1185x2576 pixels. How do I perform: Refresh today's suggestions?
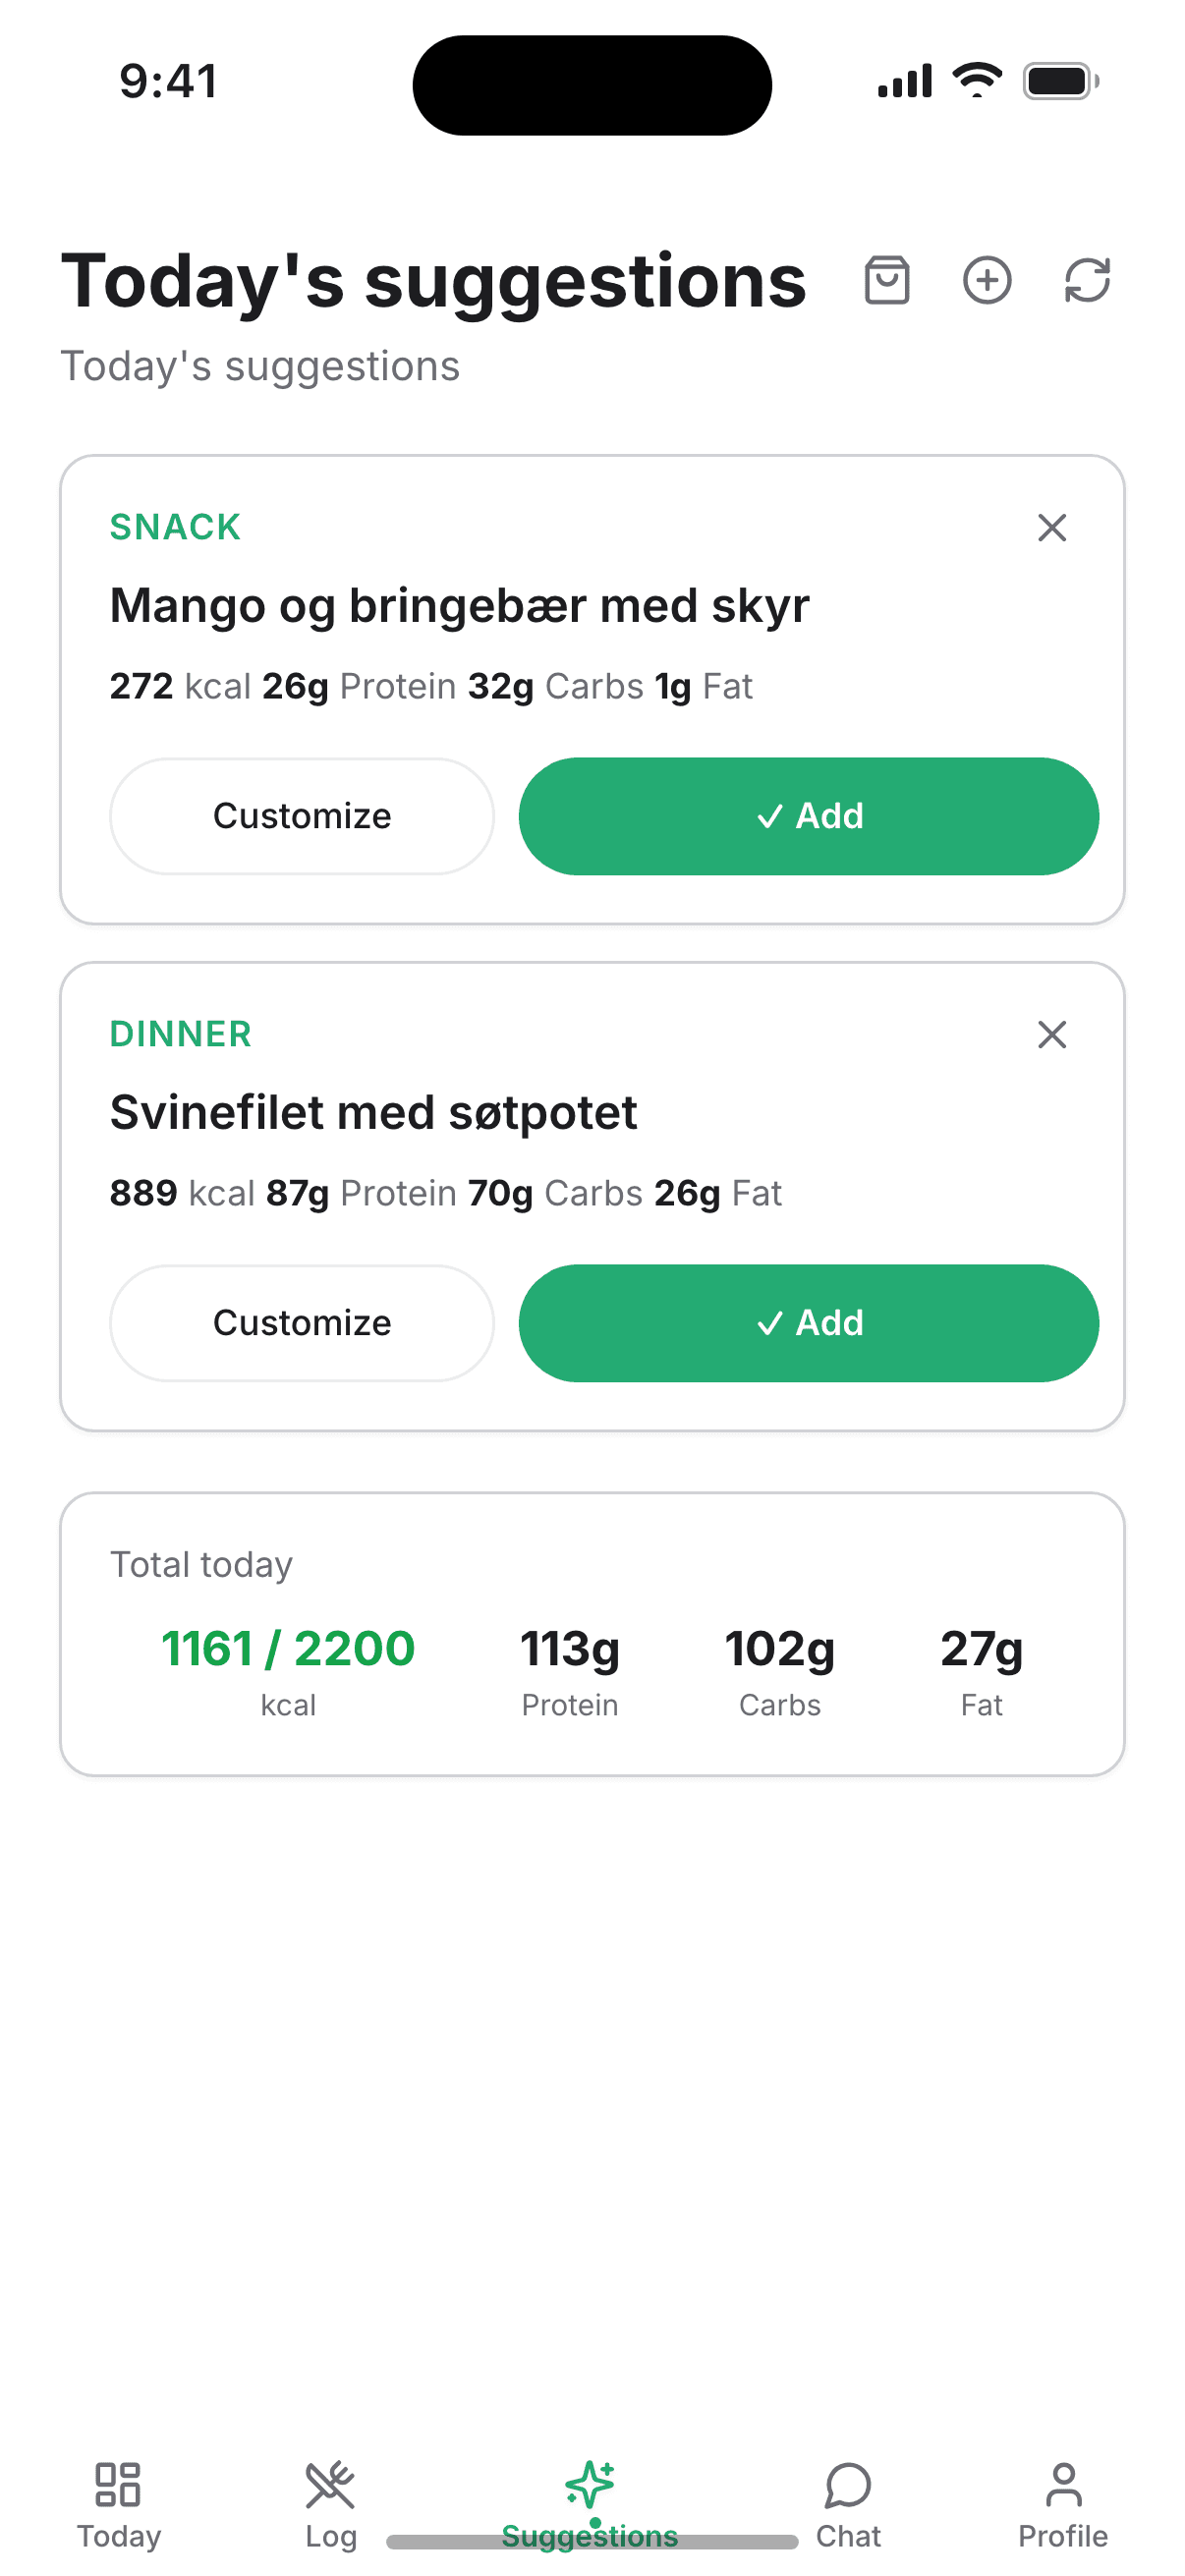tap(1087, 280)
